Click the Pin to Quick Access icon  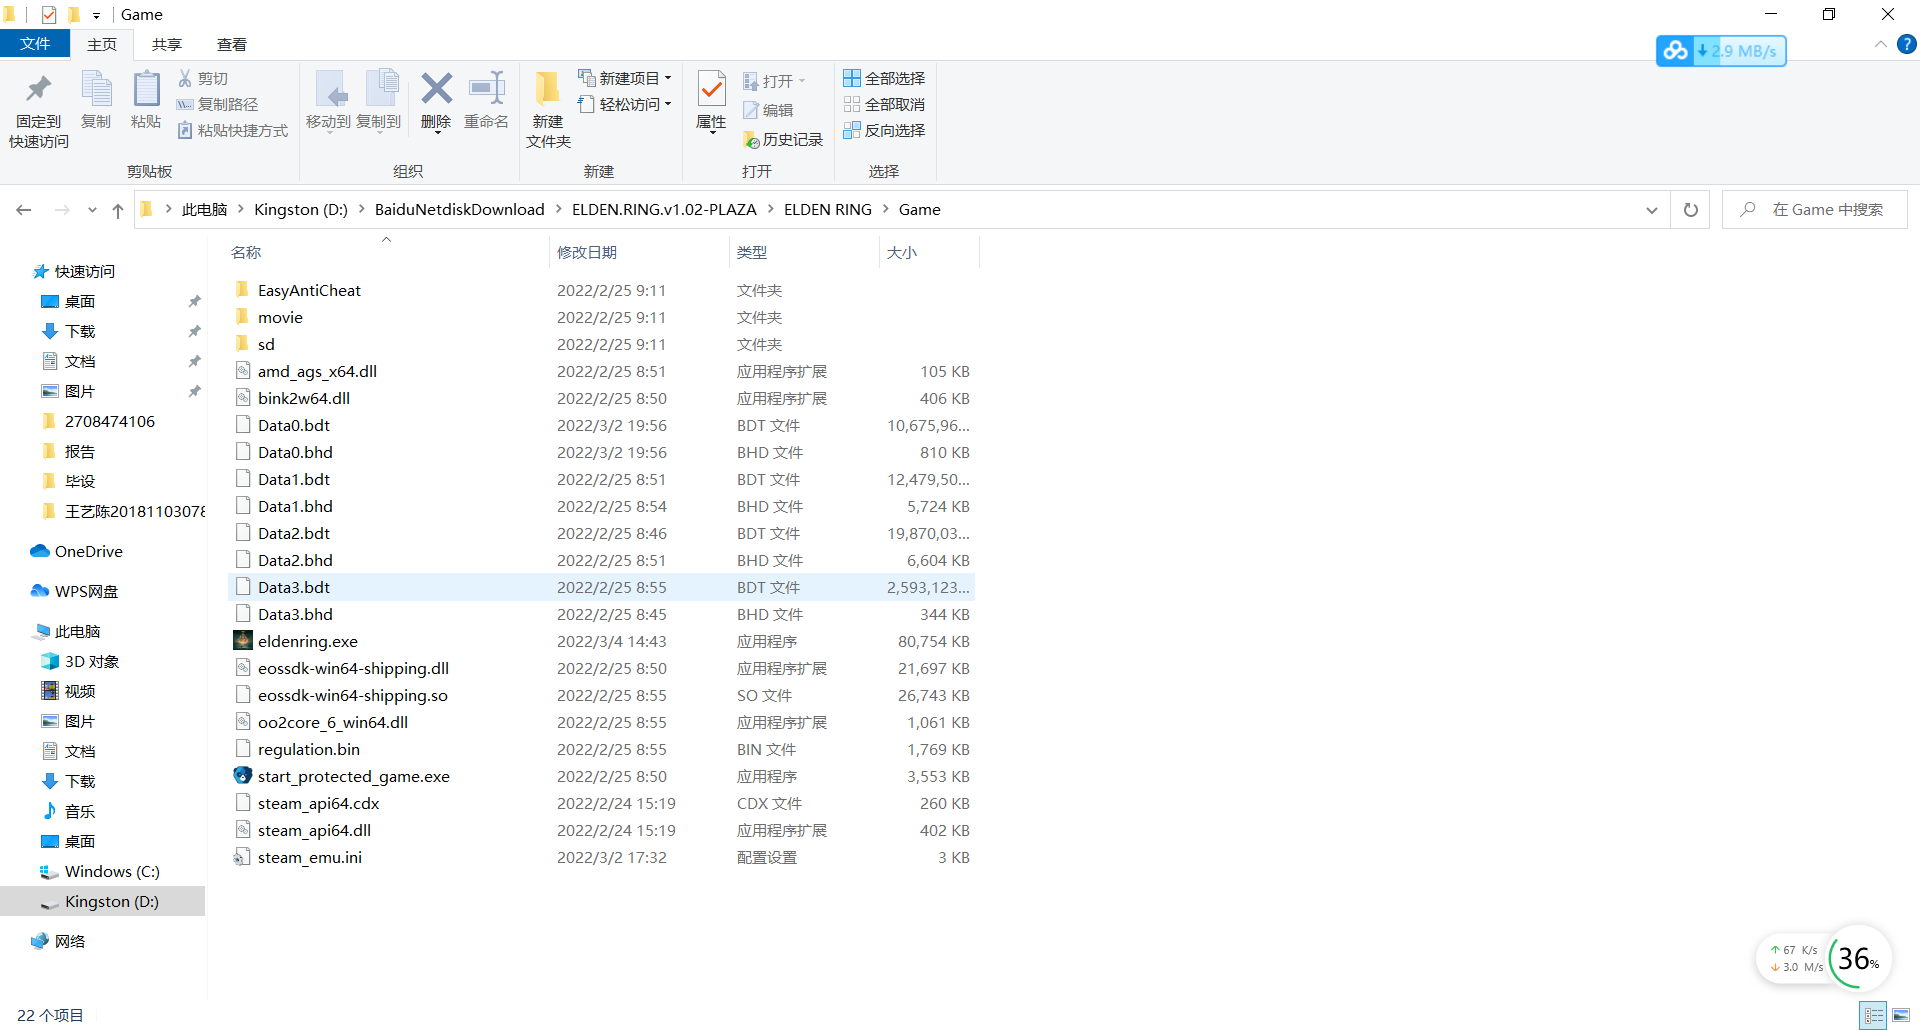point(38,90)
